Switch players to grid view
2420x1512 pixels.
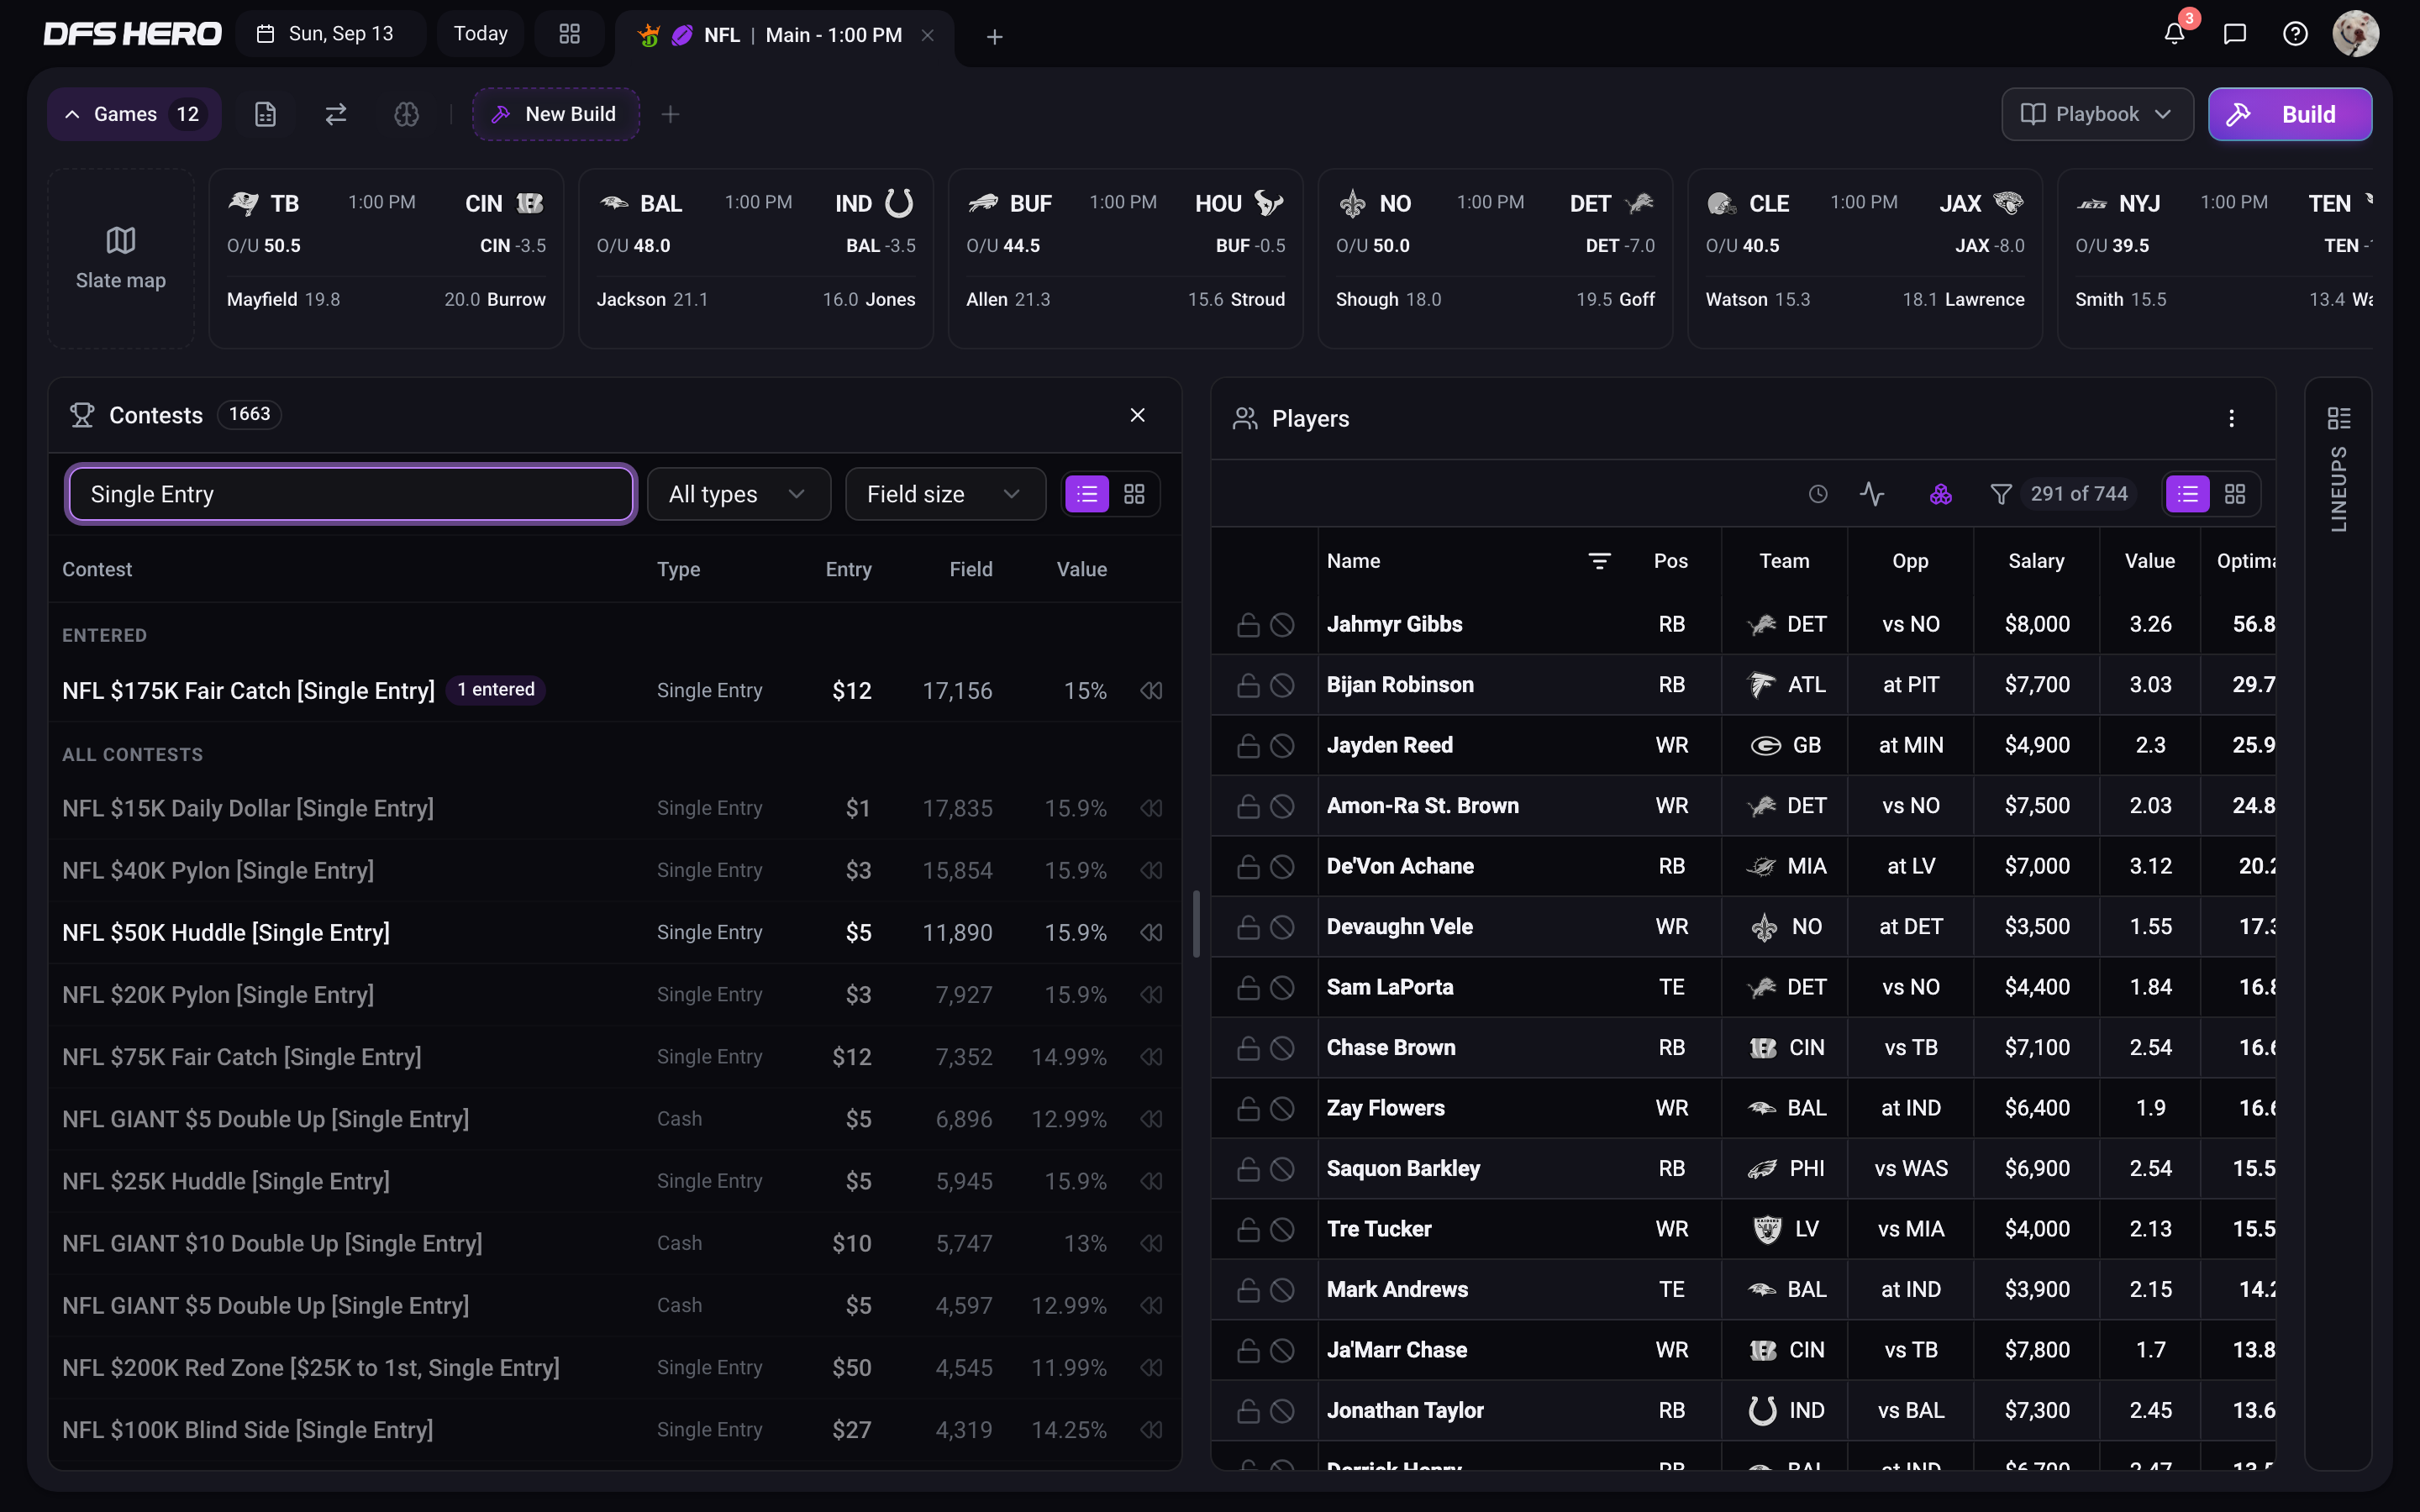tap(2235, 494)
